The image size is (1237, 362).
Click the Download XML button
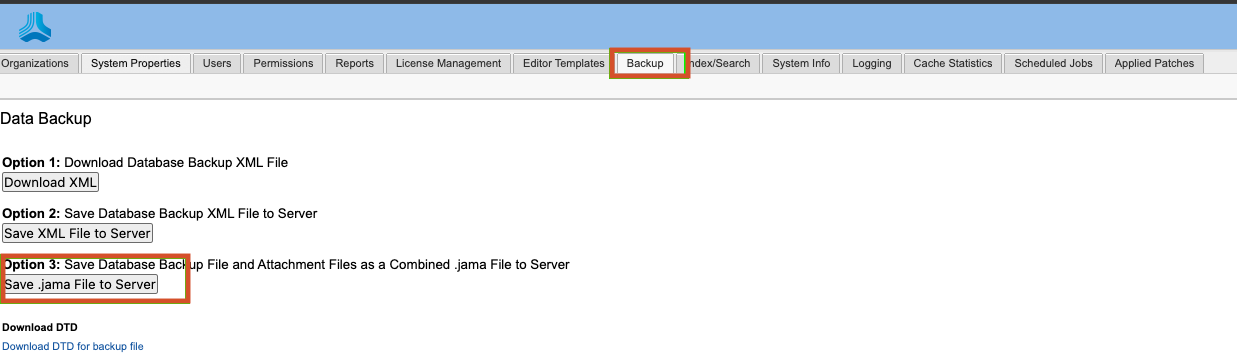pos(51,182)
